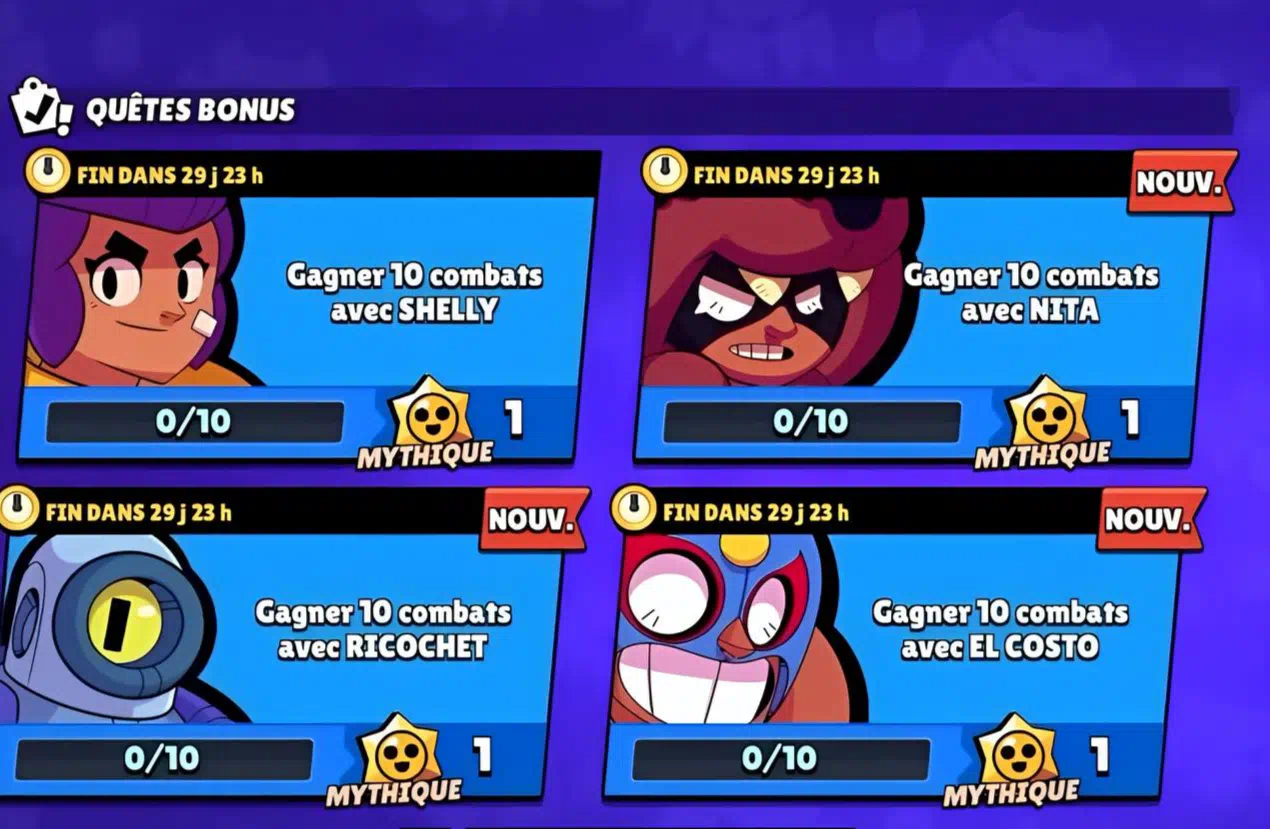Screen dimensions: 1270x829
Task: Click the 0/10 progress bar for El Costo
Action: coord(781,759)
